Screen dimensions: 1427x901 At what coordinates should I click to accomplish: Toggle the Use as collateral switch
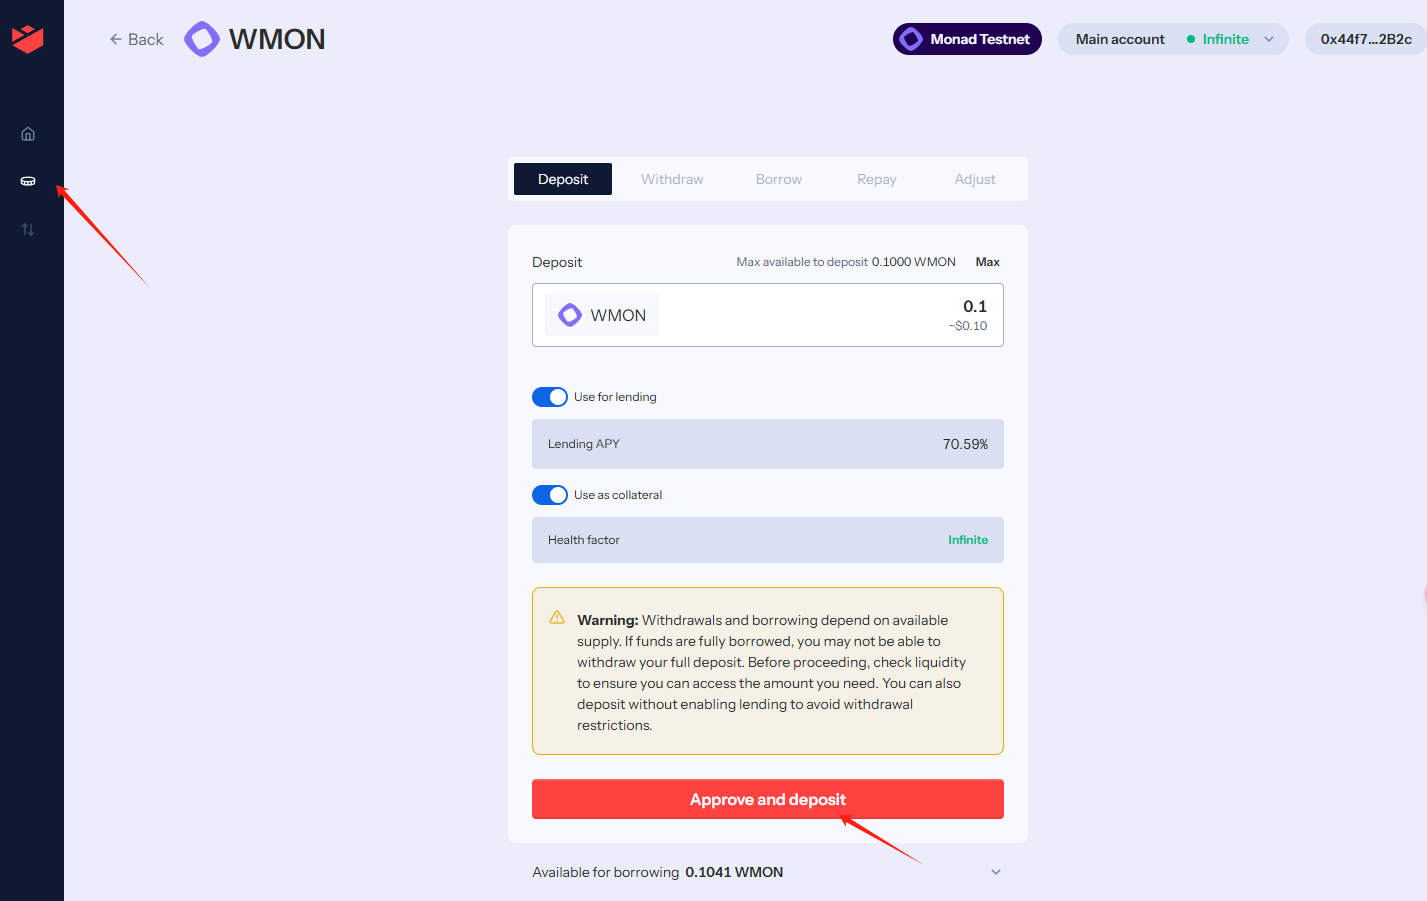click(x=550, y=495)
